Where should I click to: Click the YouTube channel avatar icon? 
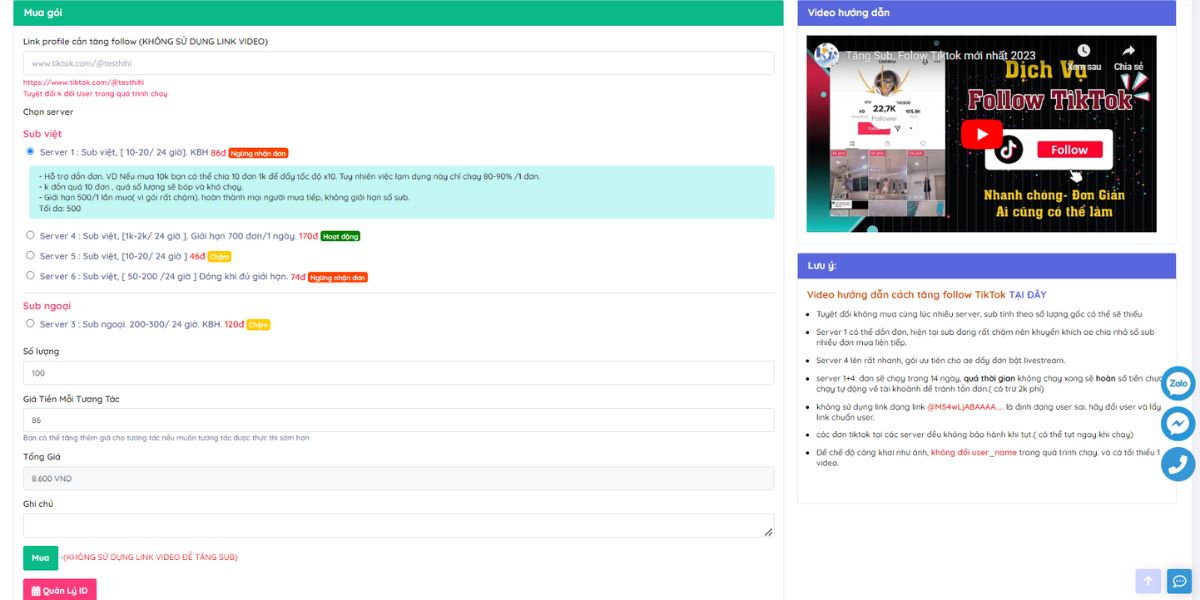click(826, 56)
